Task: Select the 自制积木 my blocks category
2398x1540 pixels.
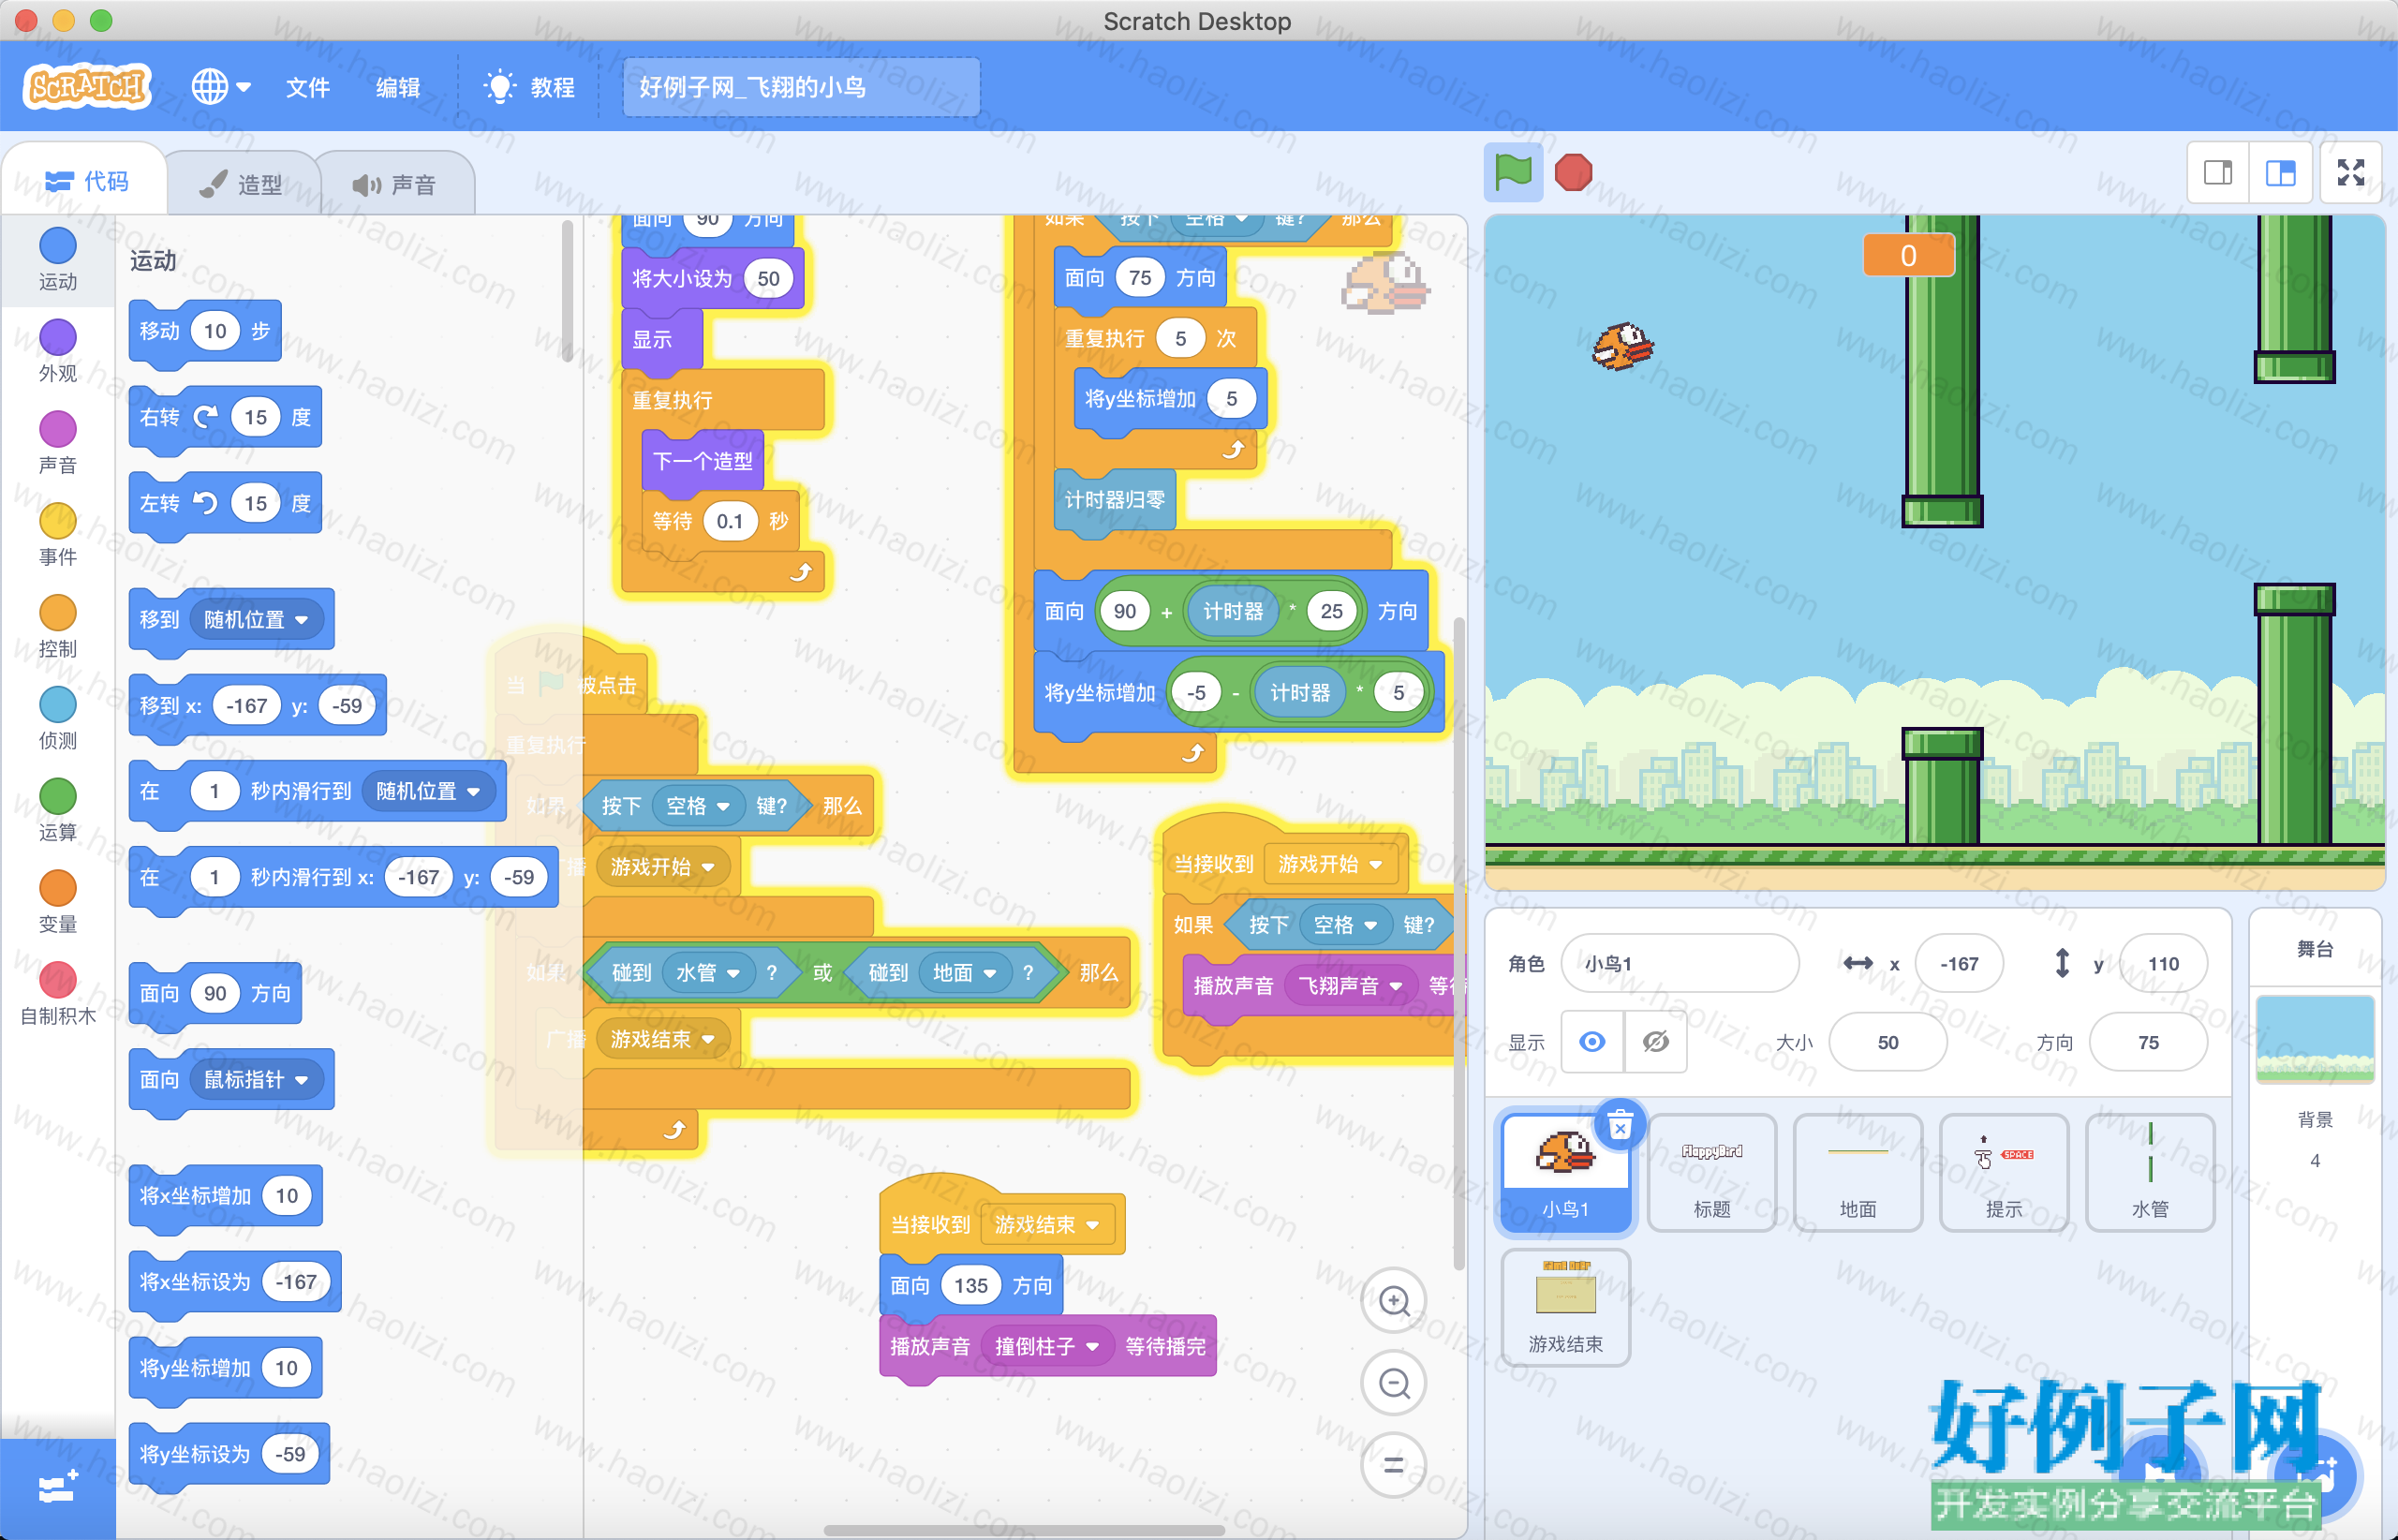Action: pos(58,995)
